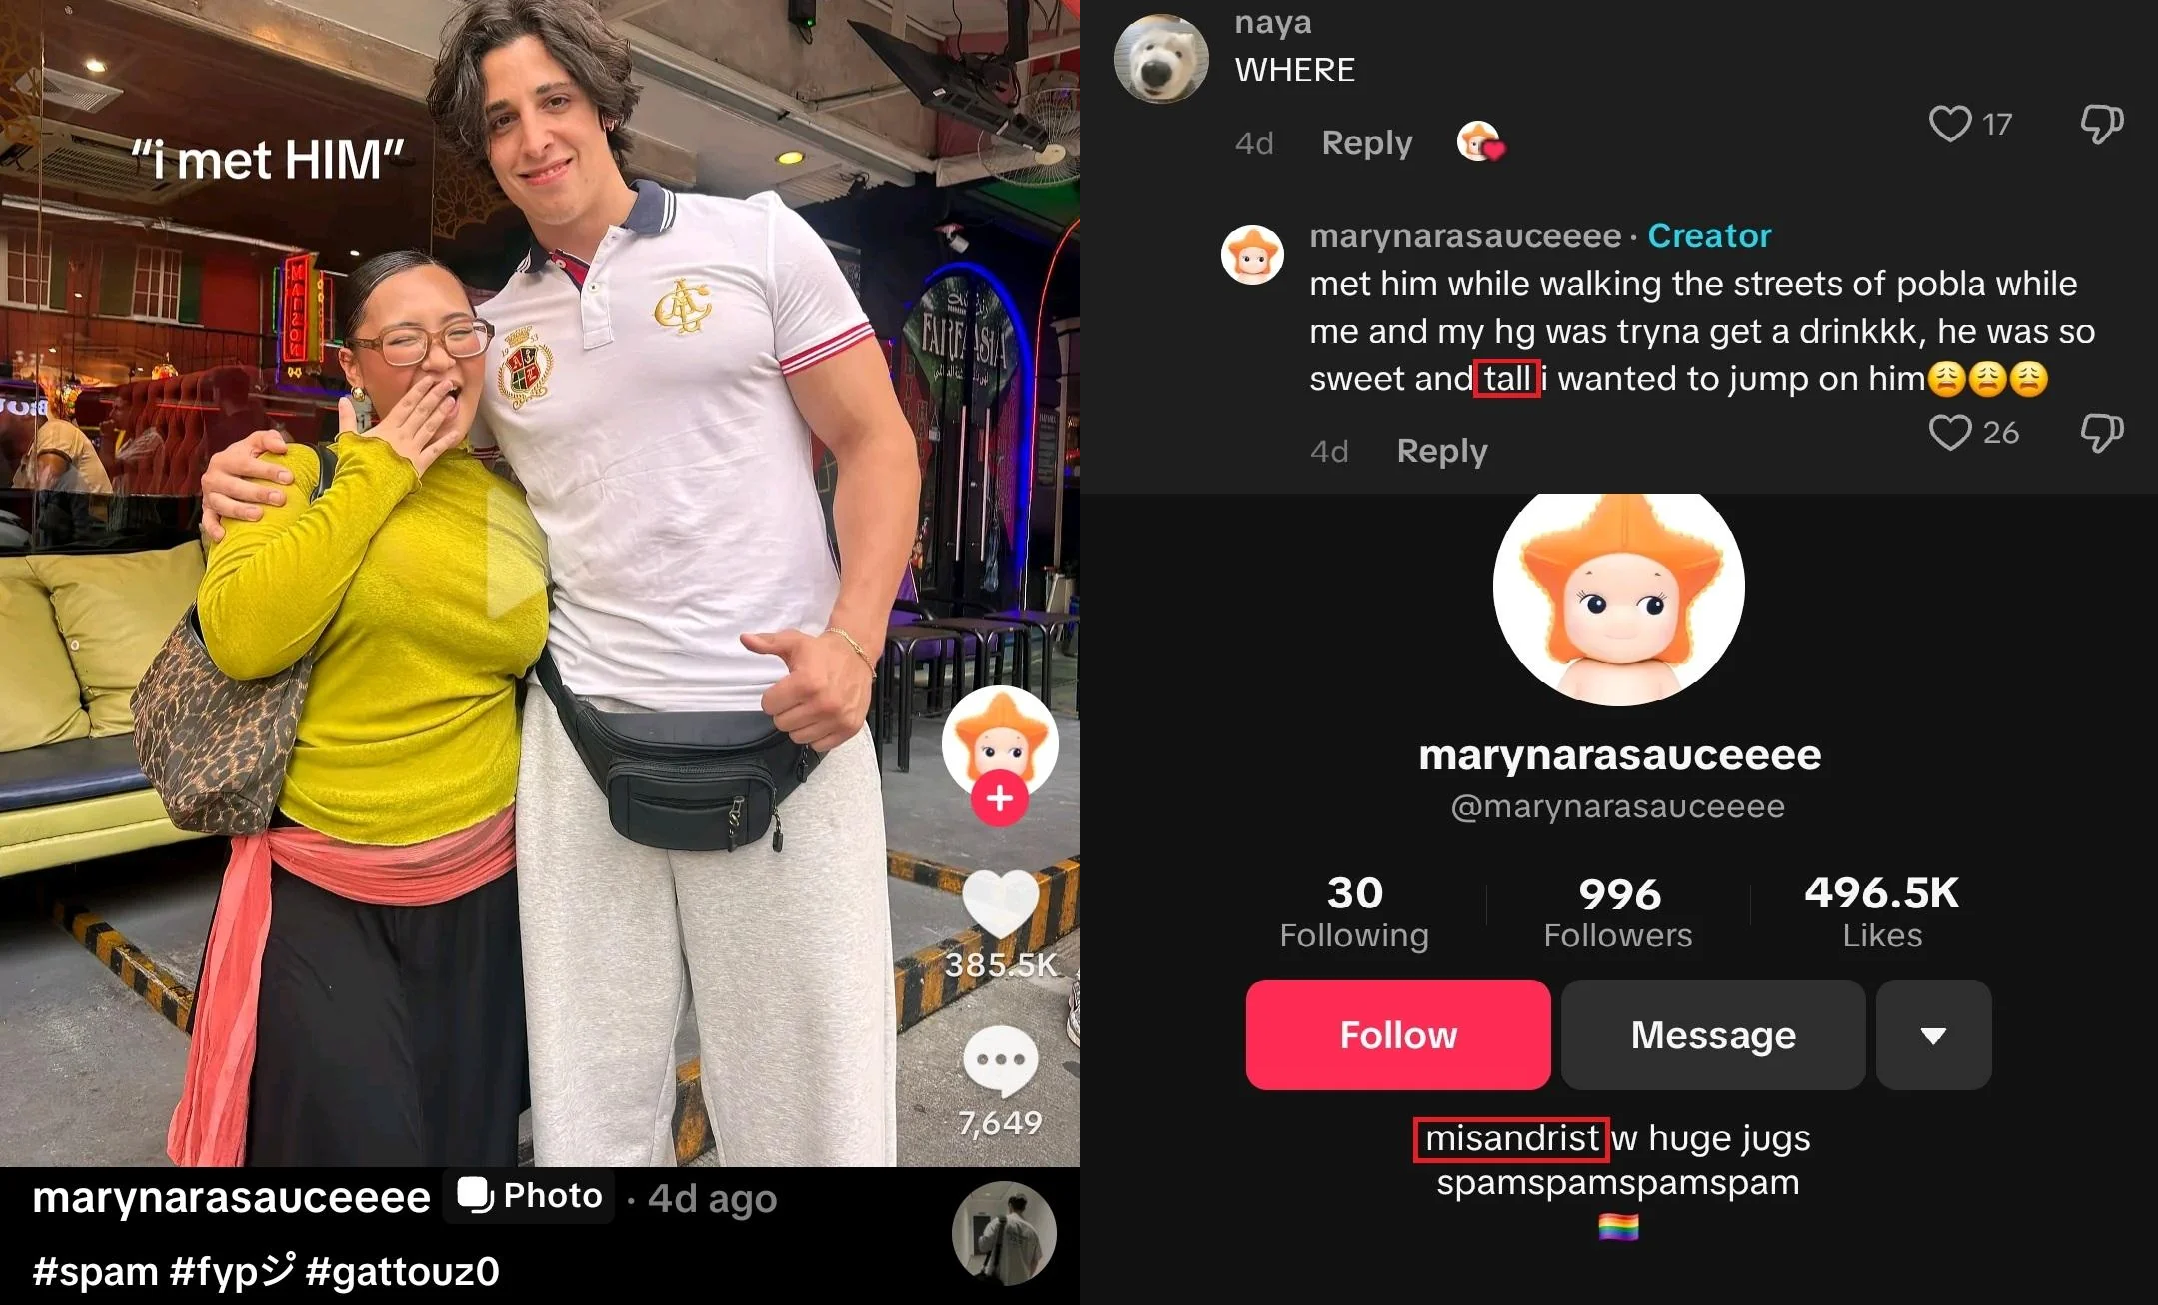Screen dimensions: 2158x1305
Task: Open naya's polar bear avatar
Action: 1161,58
